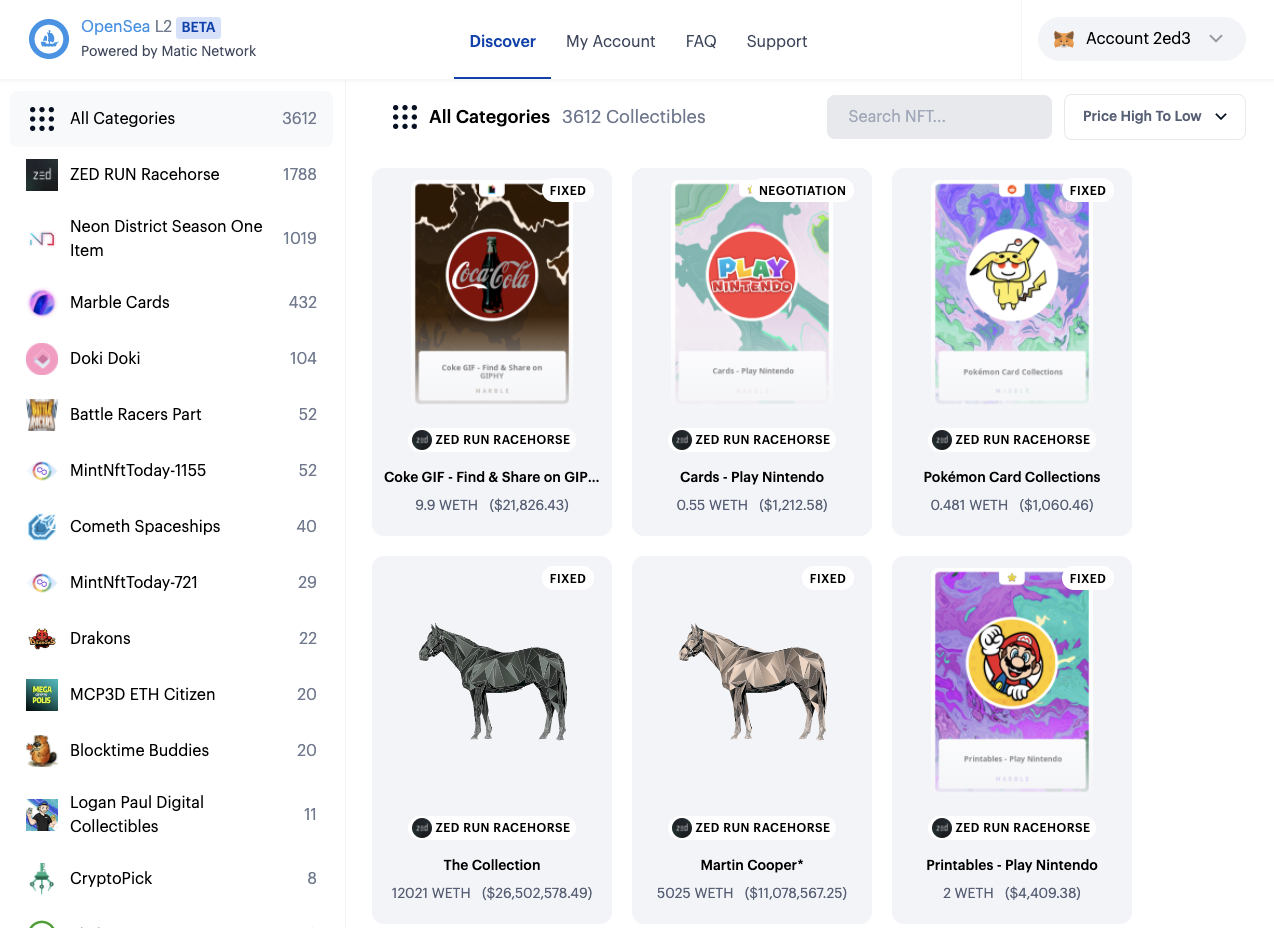The image size is (1274, 937).
Task: Click the MCP3D ETH Citizen Megapolis icon
Action: pos(42,694)
